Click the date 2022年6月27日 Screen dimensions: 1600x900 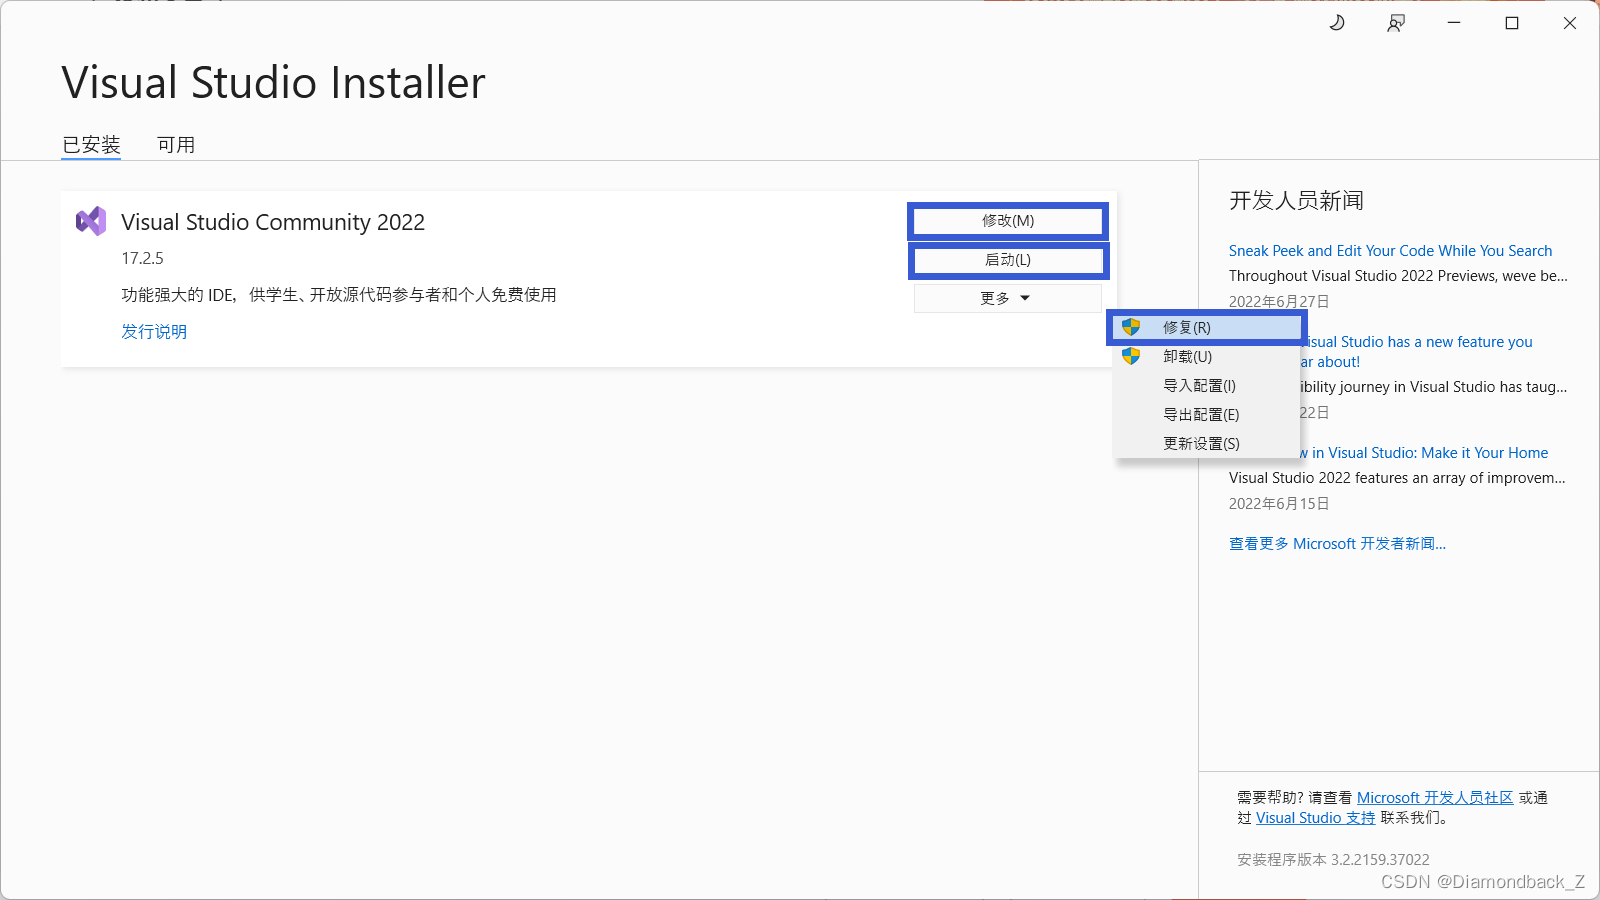point(1279,302)
